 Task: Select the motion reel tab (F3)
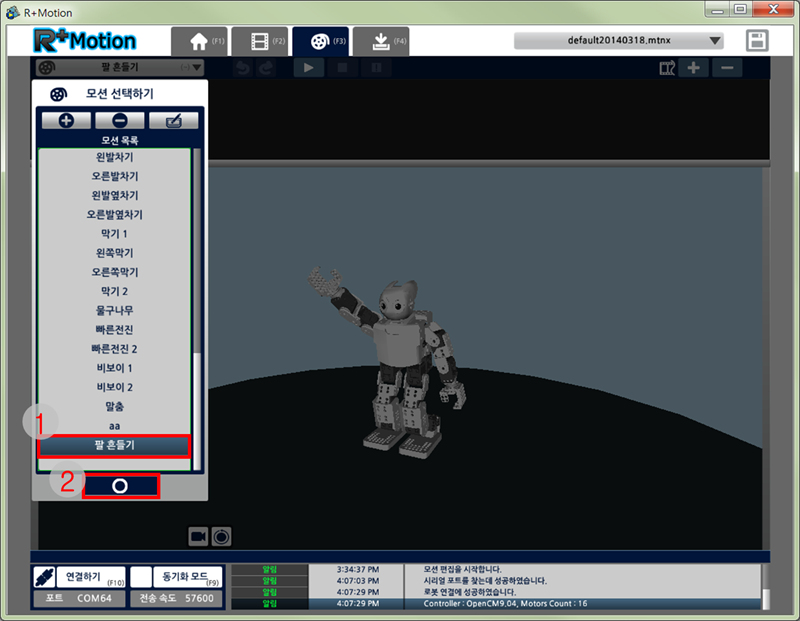321,41
